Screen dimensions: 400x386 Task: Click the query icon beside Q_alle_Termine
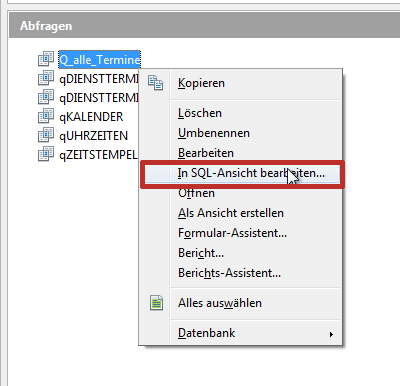46,59
